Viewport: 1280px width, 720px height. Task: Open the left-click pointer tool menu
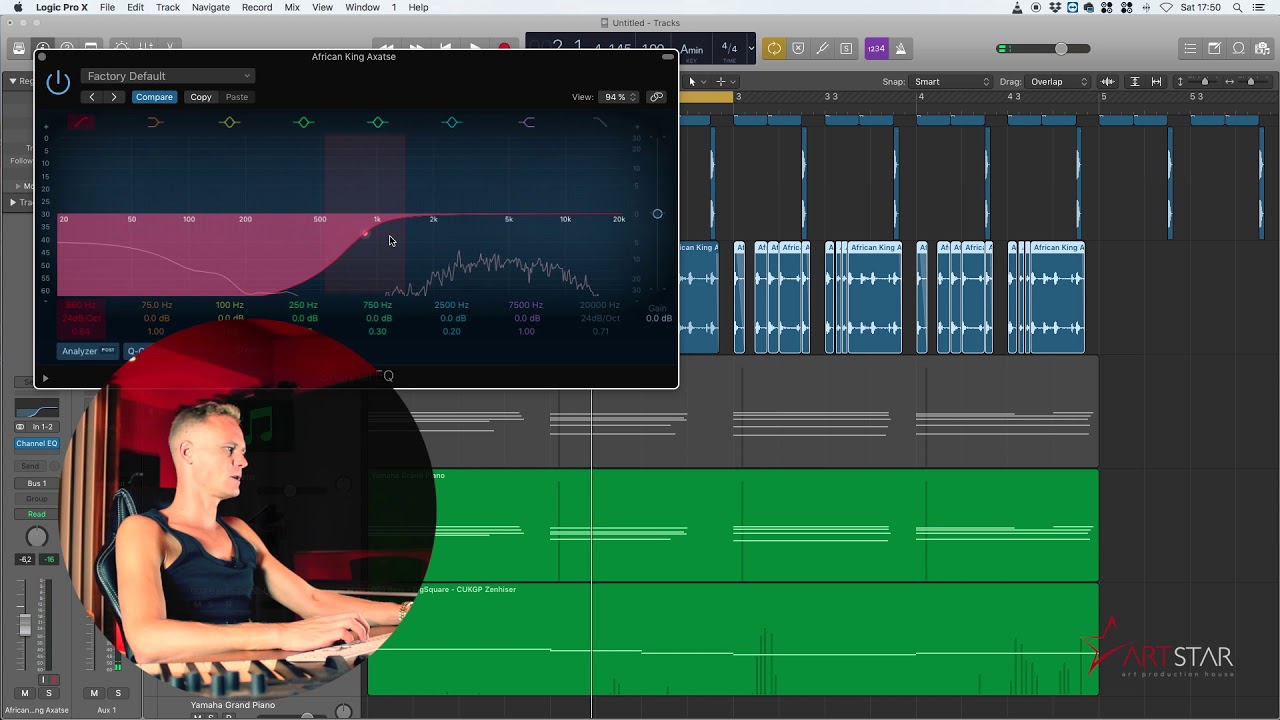pos(697,82)
